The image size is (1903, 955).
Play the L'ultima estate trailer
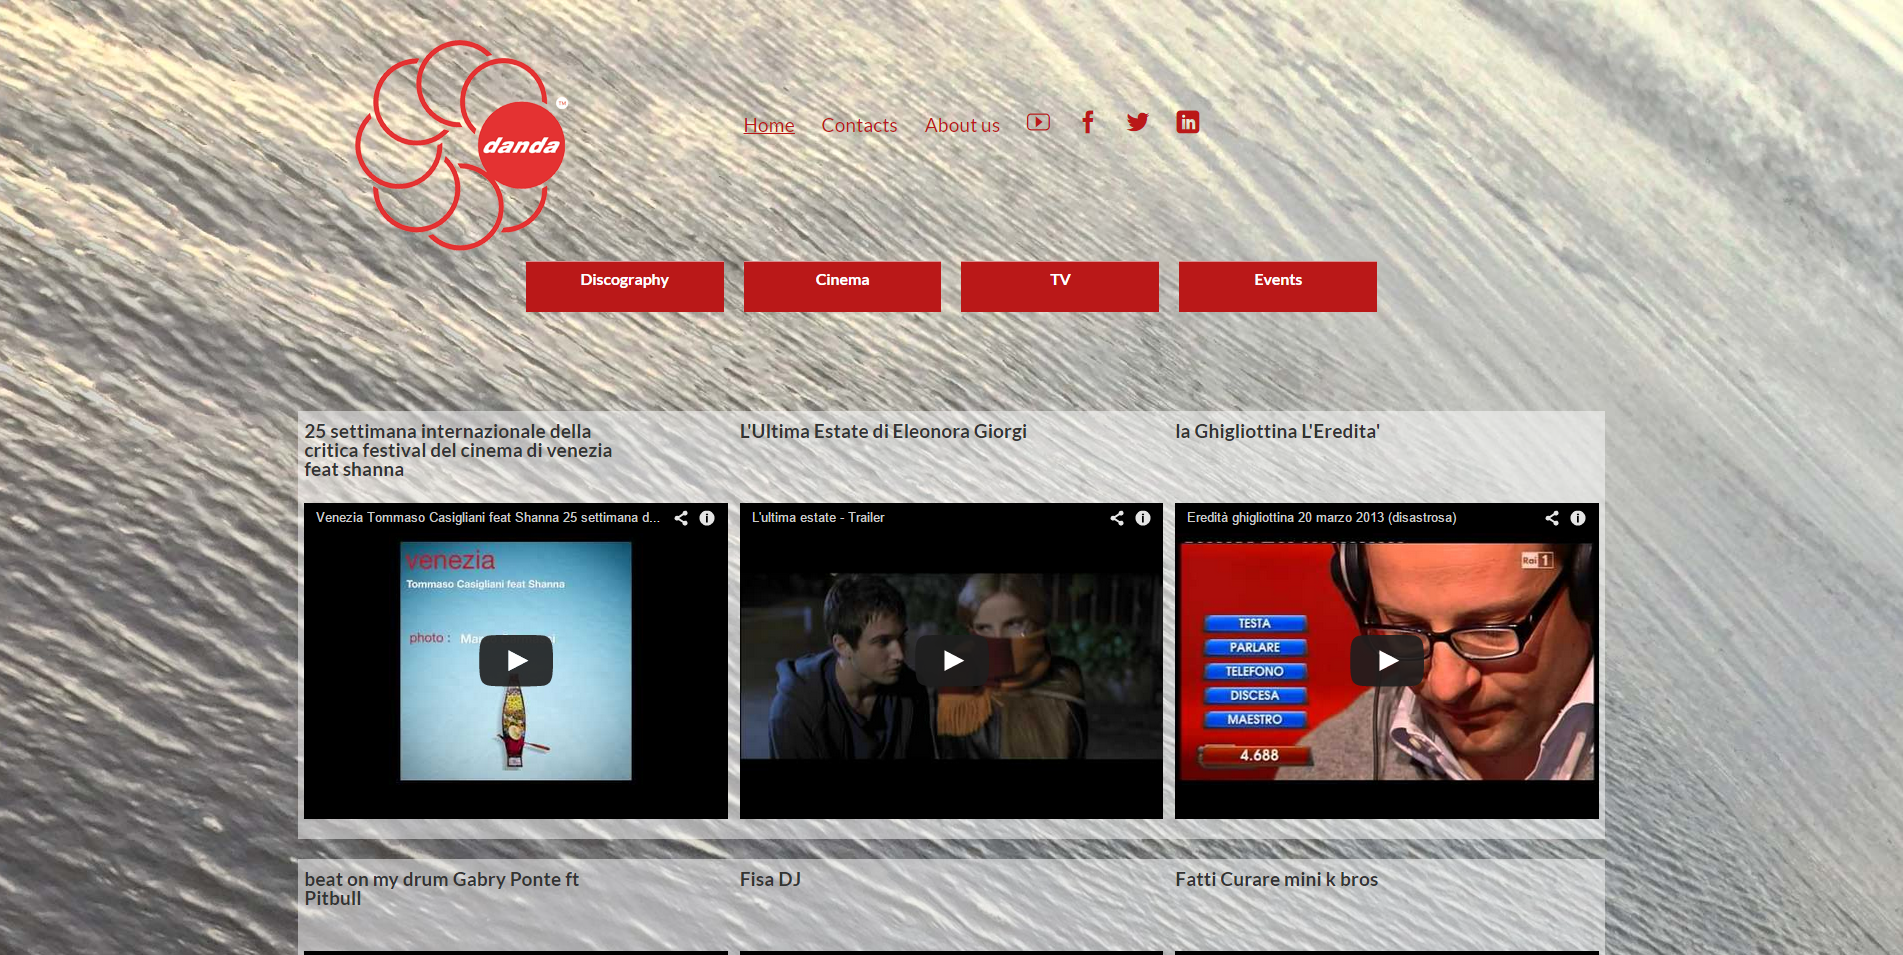pyautogui.click(x=952, y=661)
